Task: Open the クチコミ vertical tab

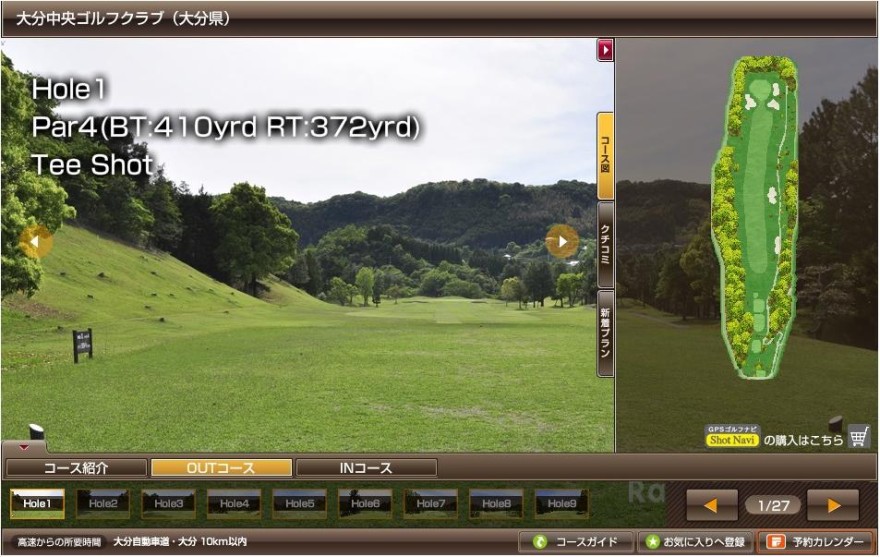Action: [x=605, y=245]
